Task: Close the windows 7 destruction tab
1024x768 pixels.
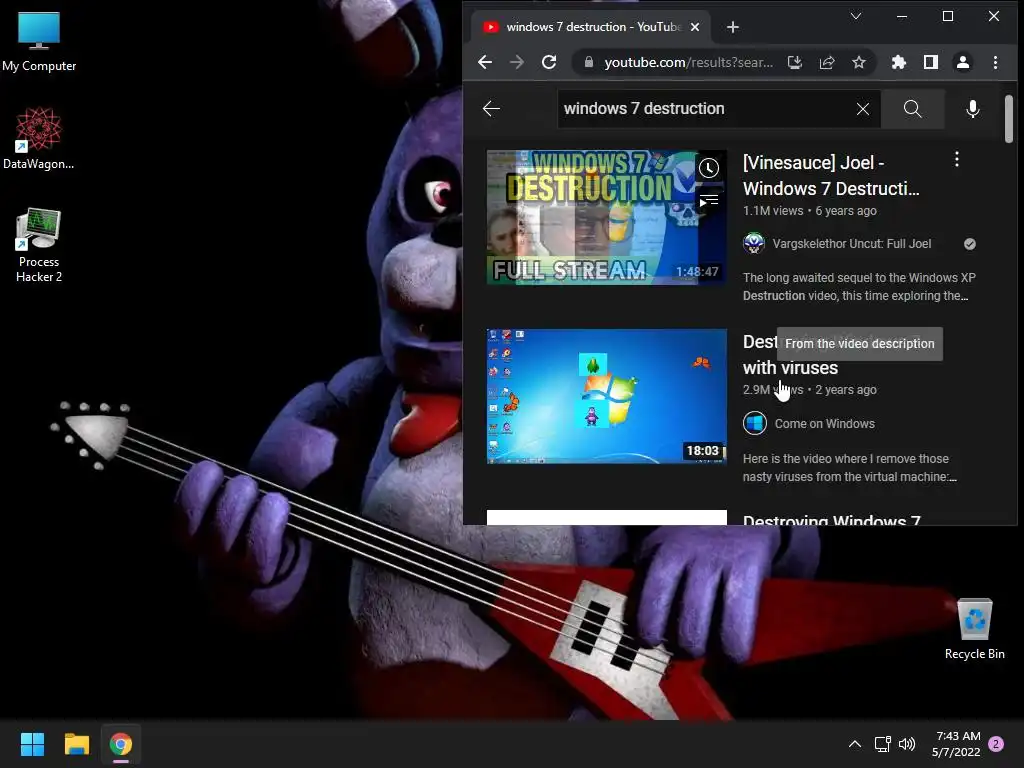Action: coord(695,27)
